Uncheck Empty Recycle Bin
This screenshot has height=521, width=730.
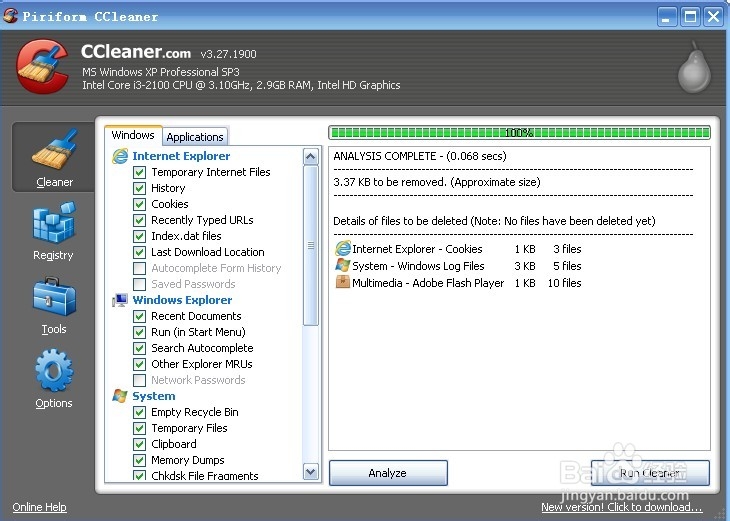click(139, 412)
